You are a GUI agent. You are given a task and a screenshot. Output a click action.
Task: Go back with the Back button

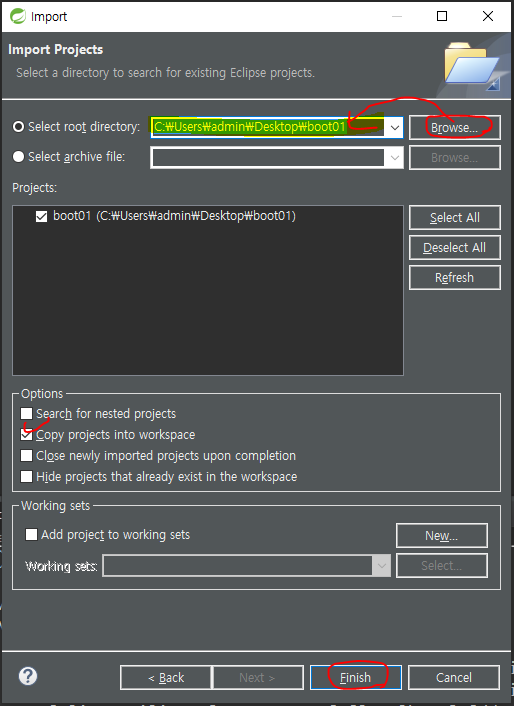(166, 678)
